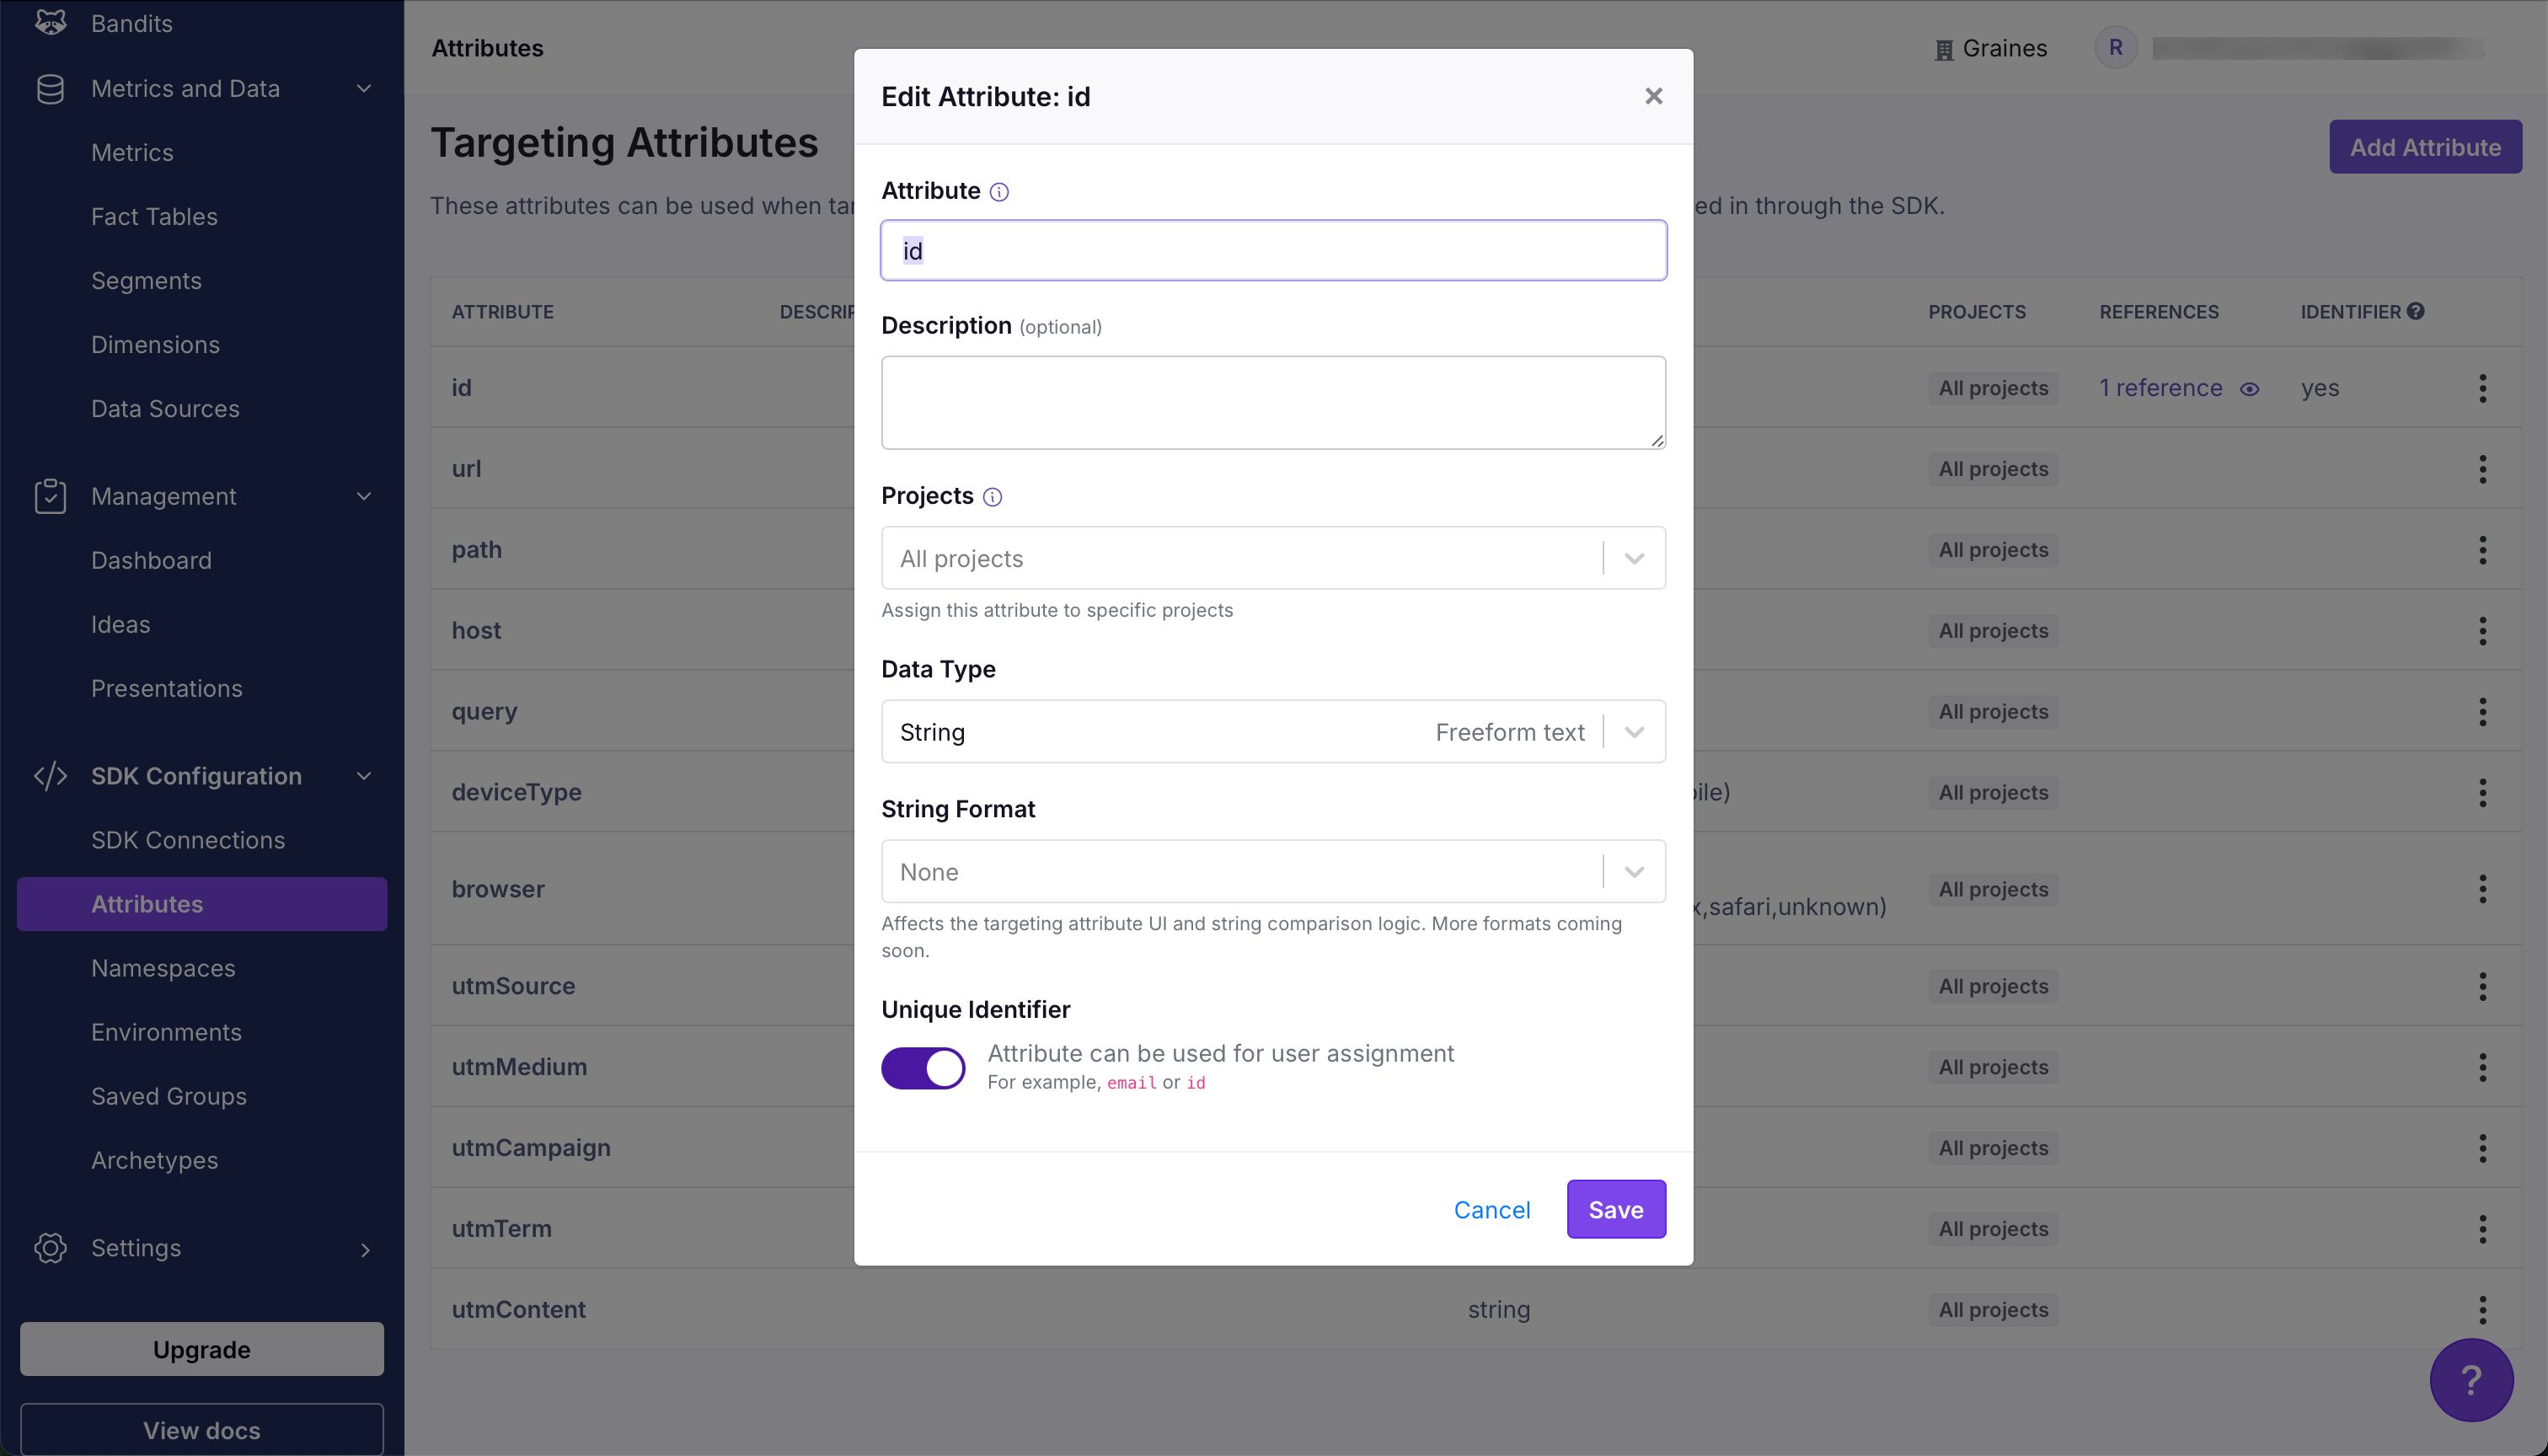Click the utmContent attribute row name

[518, 1309]
